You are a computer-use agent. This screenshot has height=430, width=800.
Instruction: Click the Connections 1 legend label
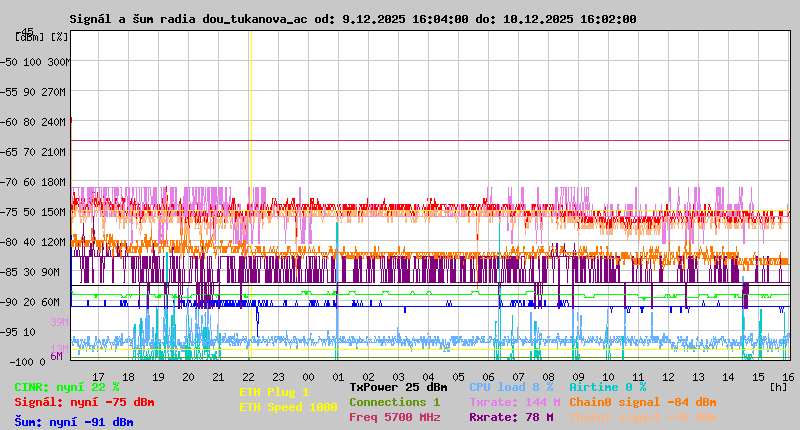click(394, 402)
